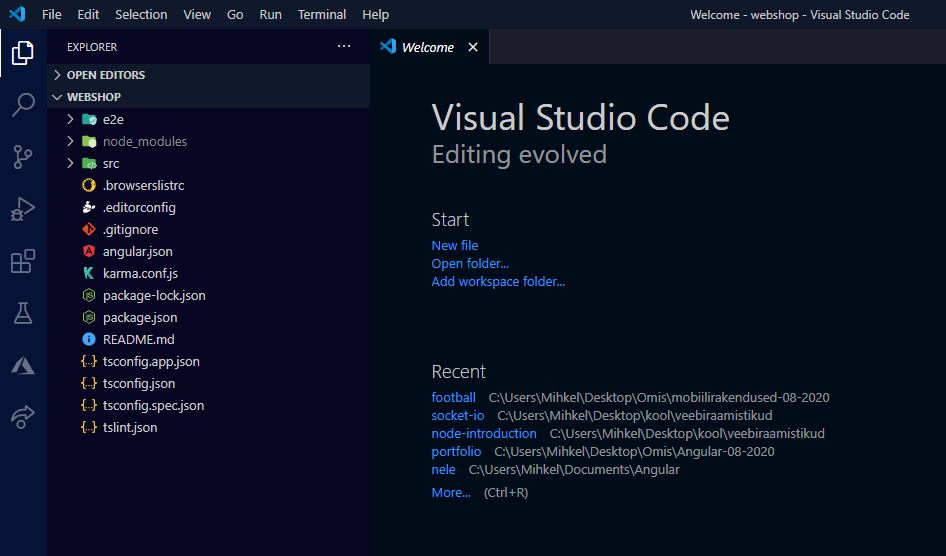
Task: Open the File menu
Action: [52, 14]
